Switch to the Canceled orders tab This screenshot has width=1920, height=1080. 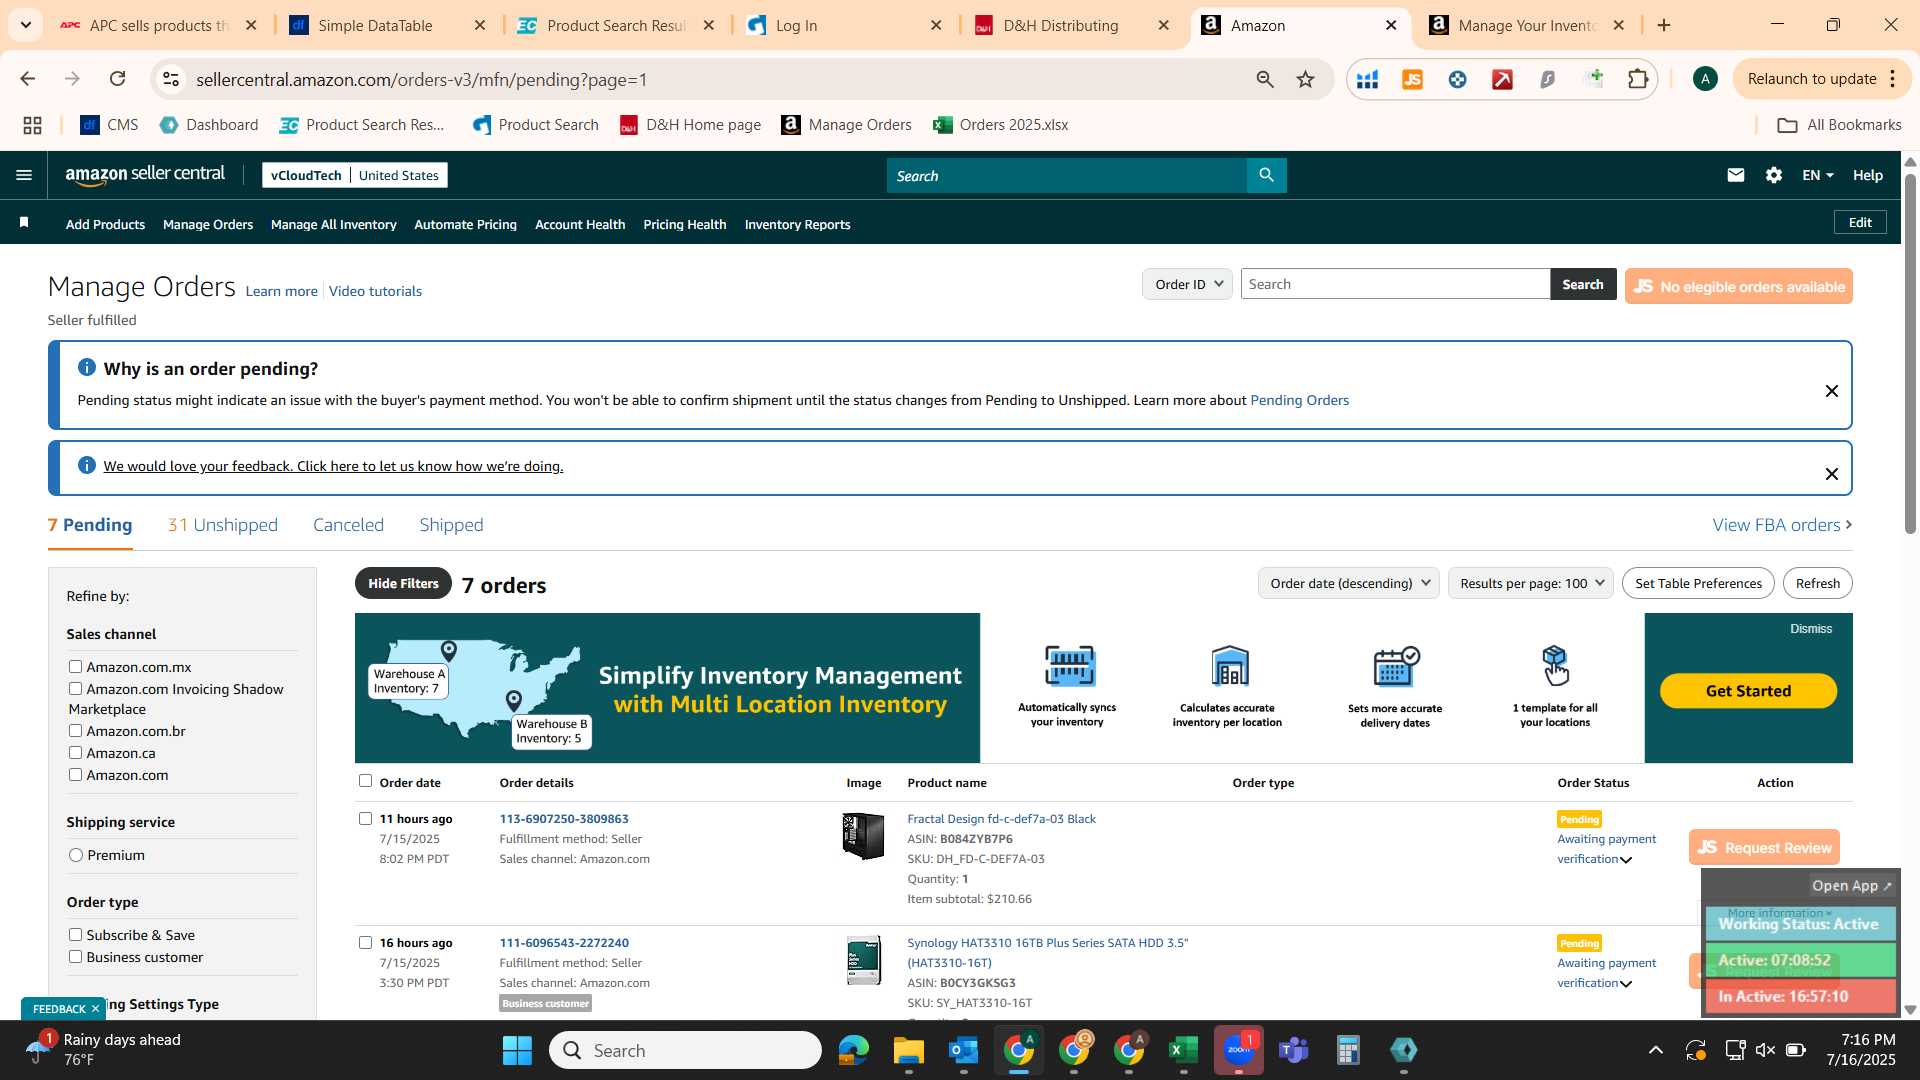click(x=348, y=525)
